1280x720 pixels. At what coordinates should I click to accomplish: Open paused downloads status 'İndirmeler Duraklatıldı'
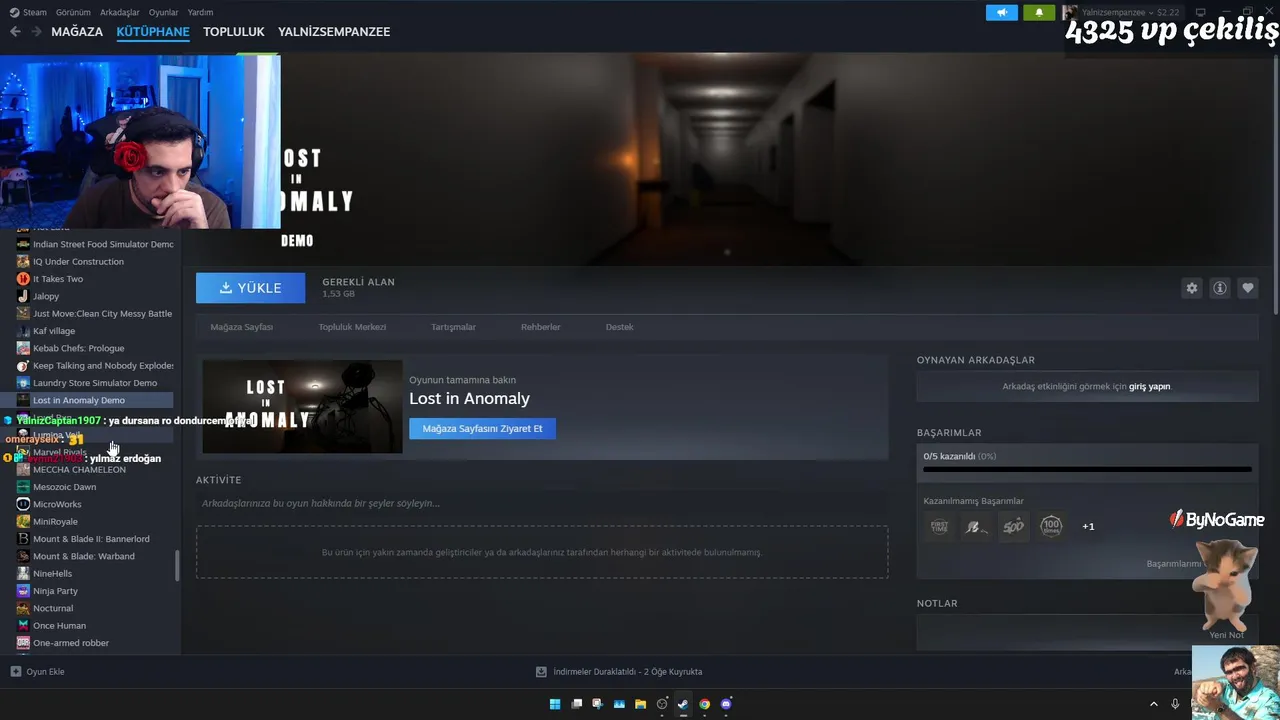pos(619,672)
